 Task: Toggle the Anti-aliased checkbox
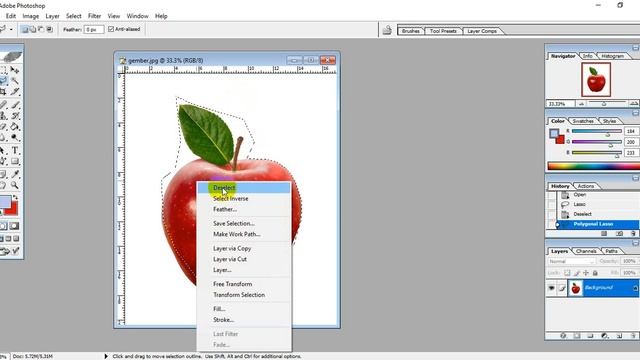(111, 29)
